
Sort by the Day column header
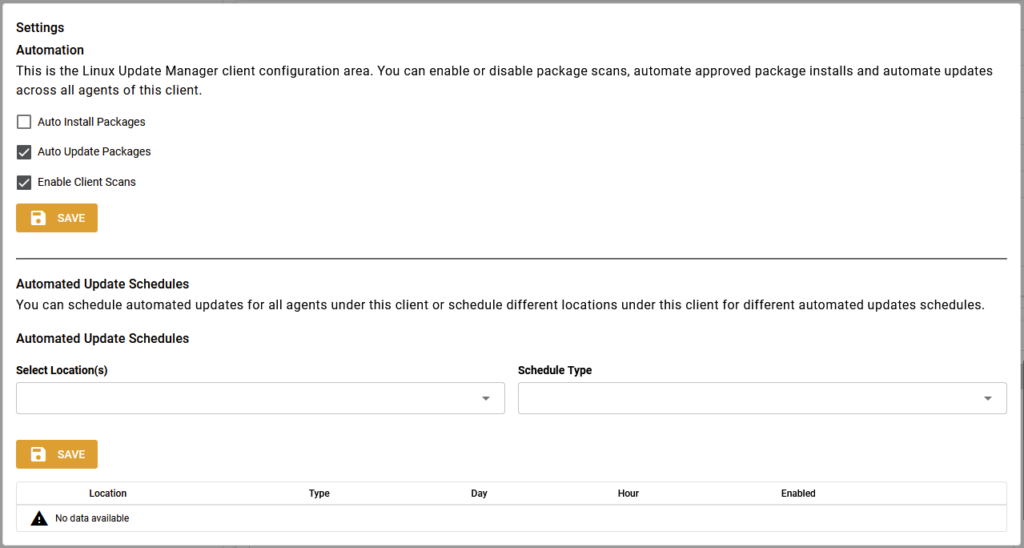[x=479, y=493]
